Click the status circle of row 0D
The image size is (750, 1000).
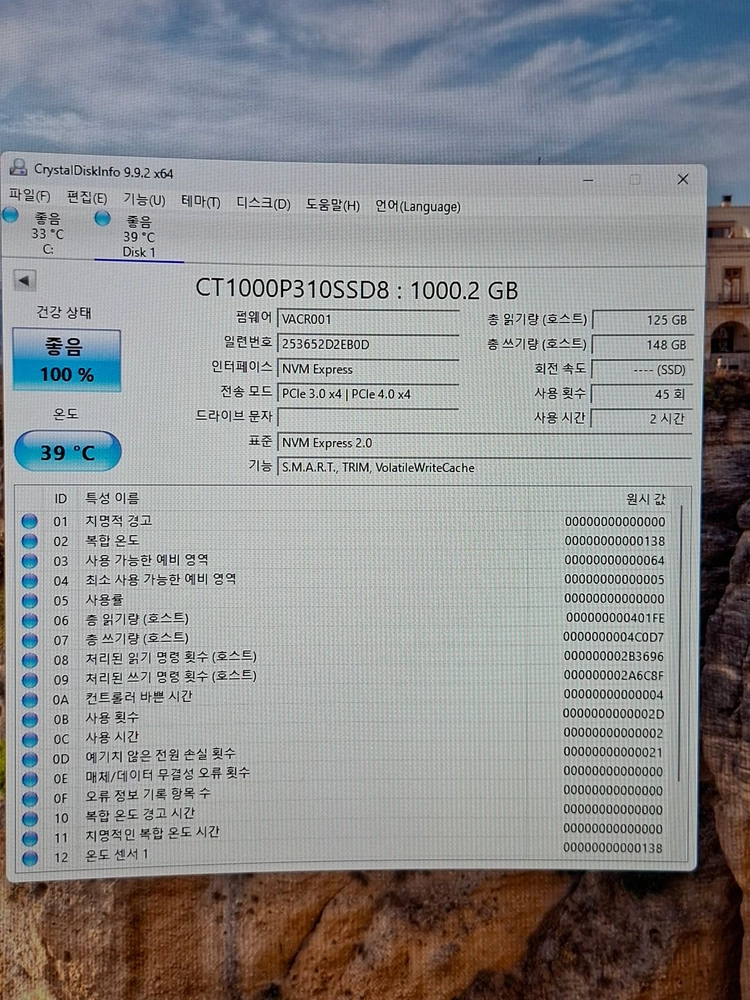pos(29,759)
